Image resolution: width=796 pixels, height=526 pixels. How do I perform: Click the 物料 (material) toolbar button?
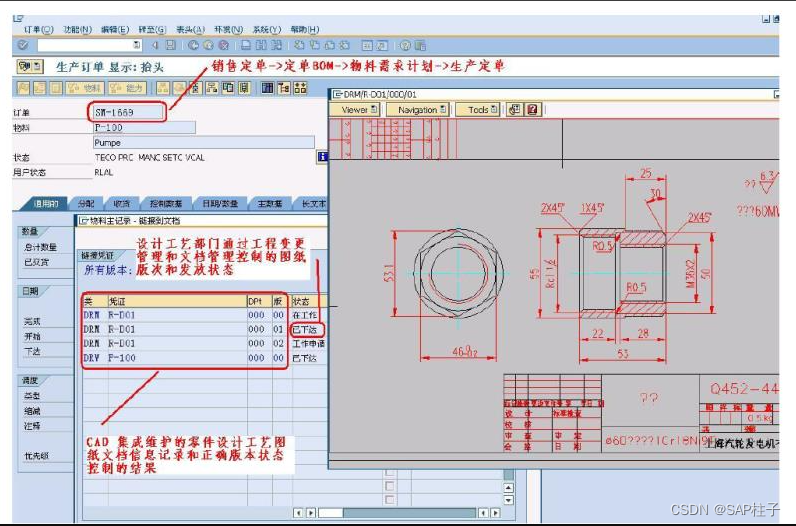[85, 88]
